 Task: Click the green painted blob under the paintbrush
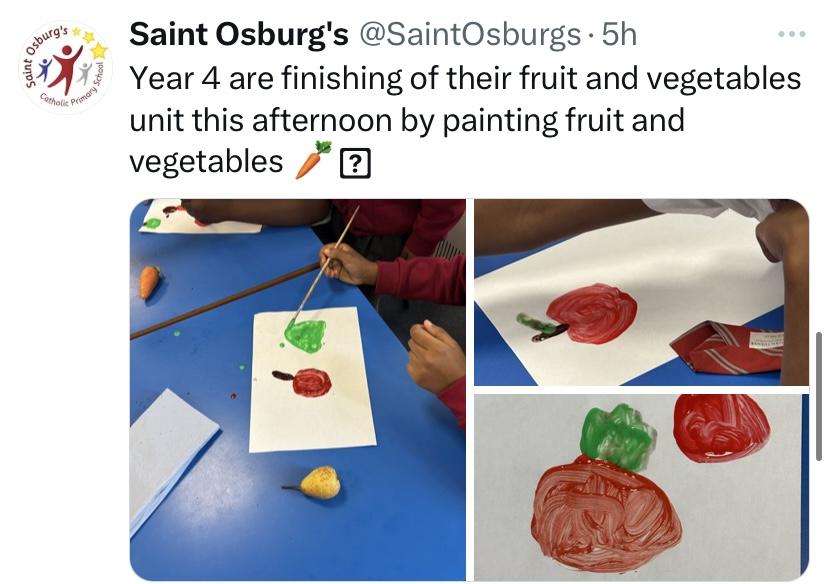pos(305,335)
